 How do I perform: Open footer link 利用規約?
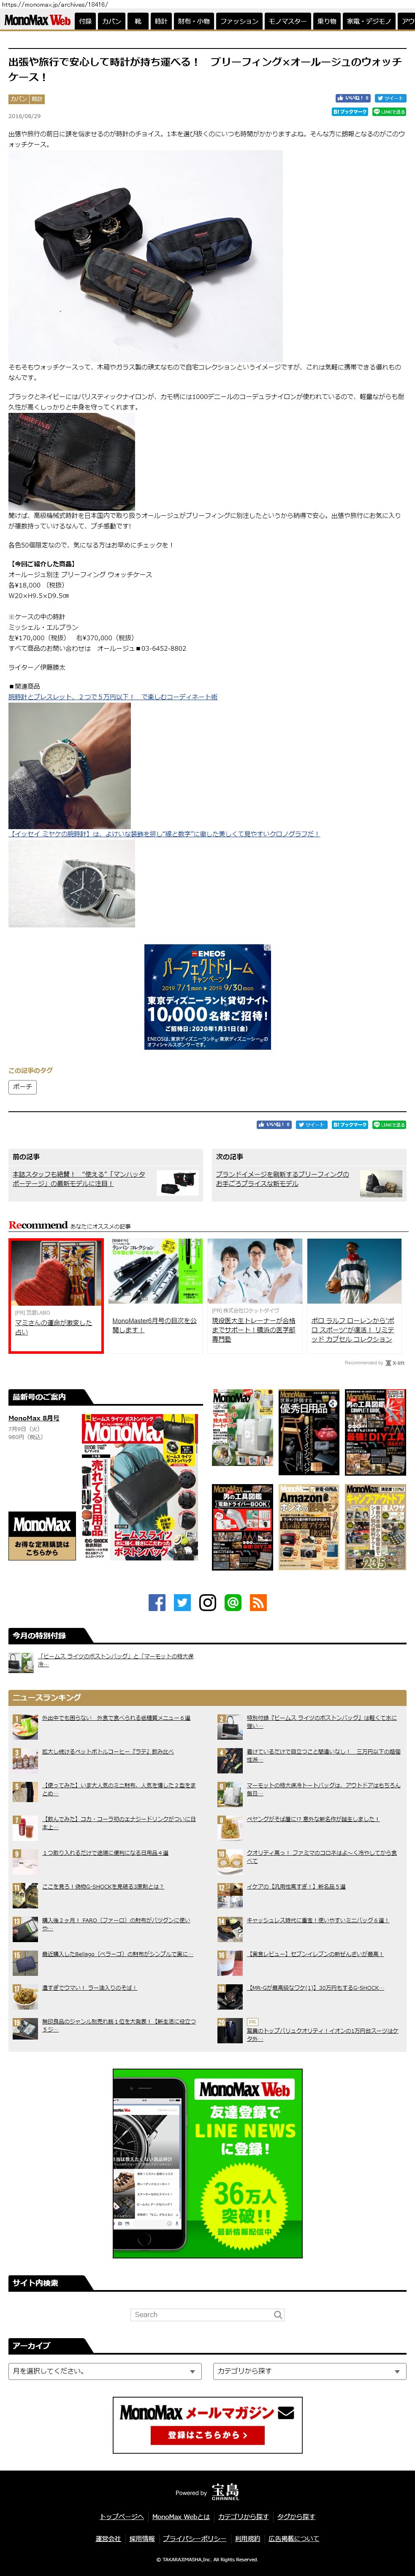pos(248,2539)
